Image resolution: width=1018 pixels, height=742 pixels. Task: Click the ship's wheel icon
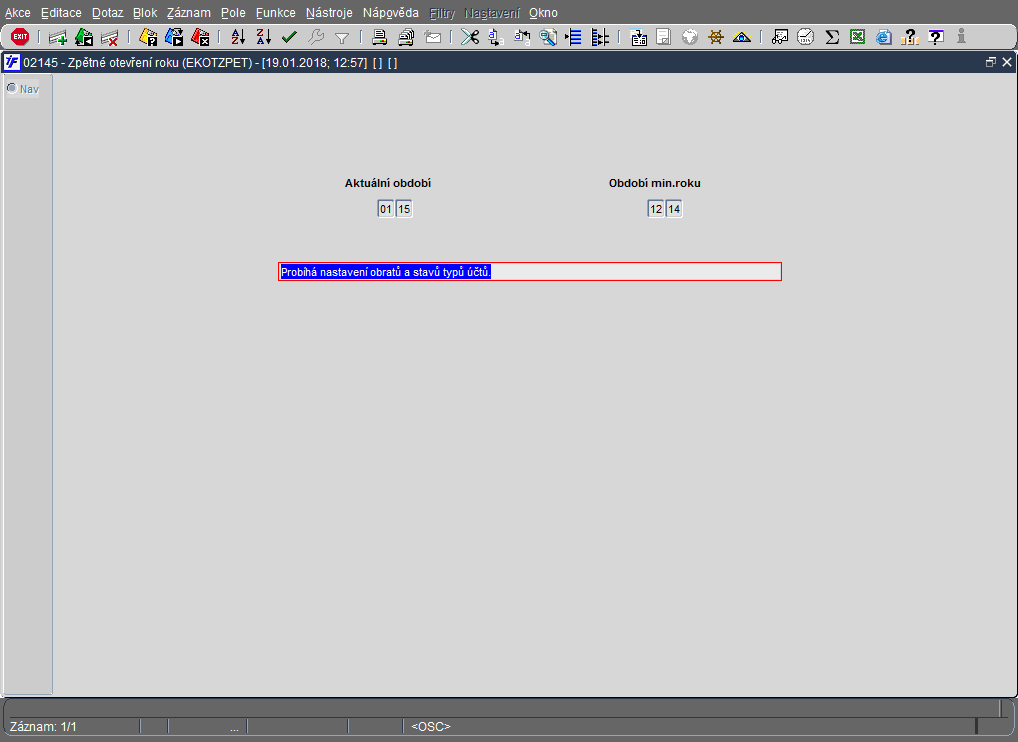click(x=715, y=37)
